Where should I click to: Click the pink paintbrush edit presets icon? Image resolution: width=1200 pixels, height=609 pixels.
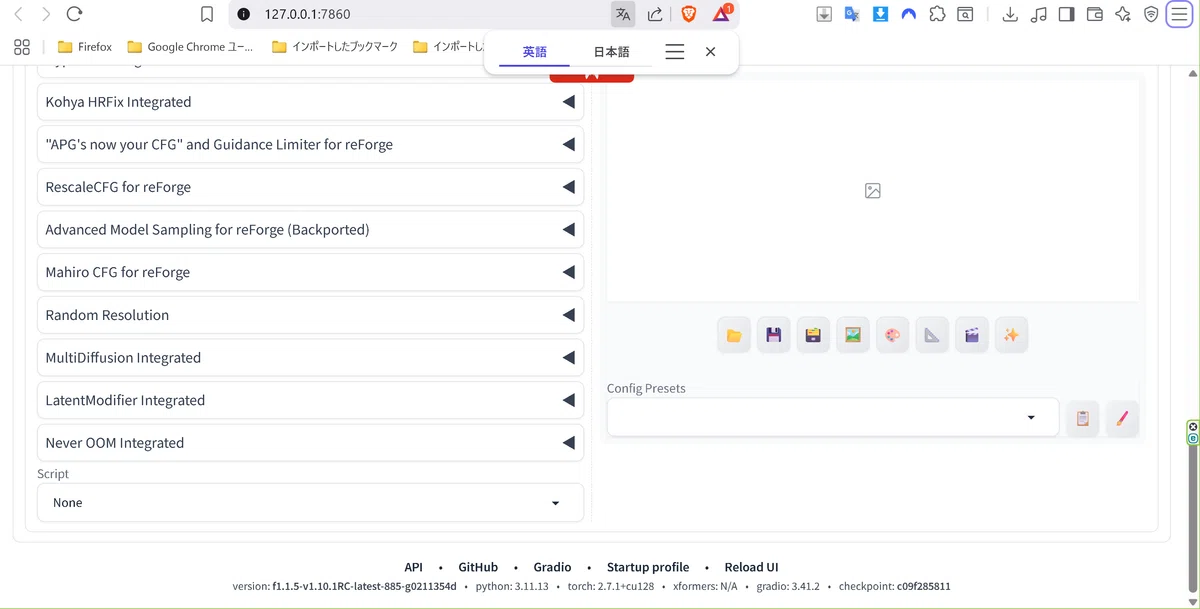pyautogui.click(x=1122, y=418)
